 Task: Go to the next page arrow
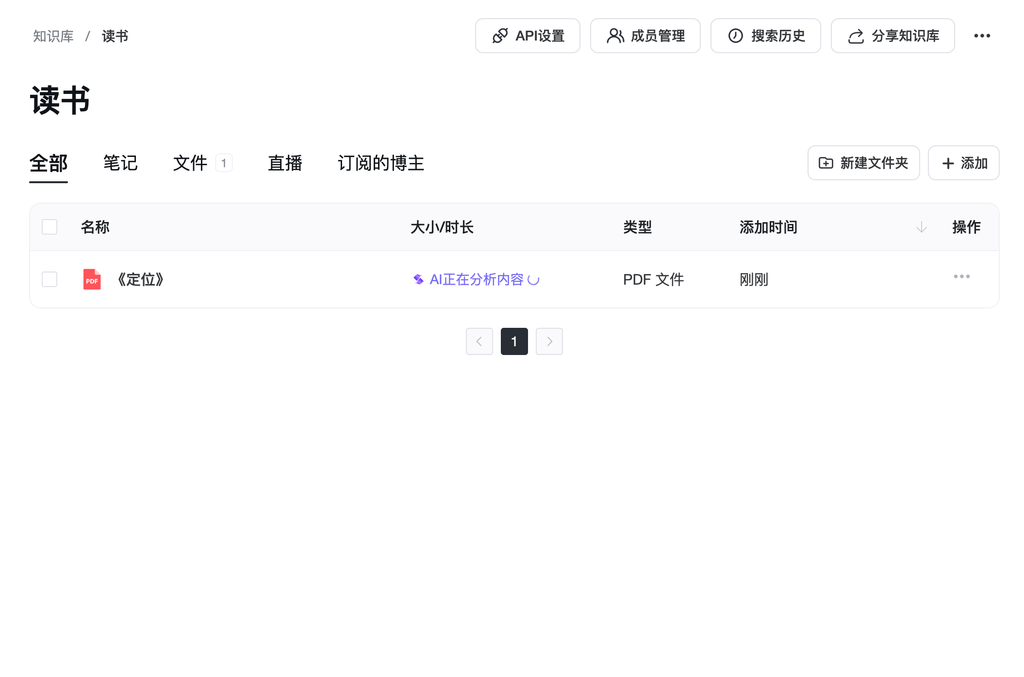pyautogui.click(x=549, y=341)
